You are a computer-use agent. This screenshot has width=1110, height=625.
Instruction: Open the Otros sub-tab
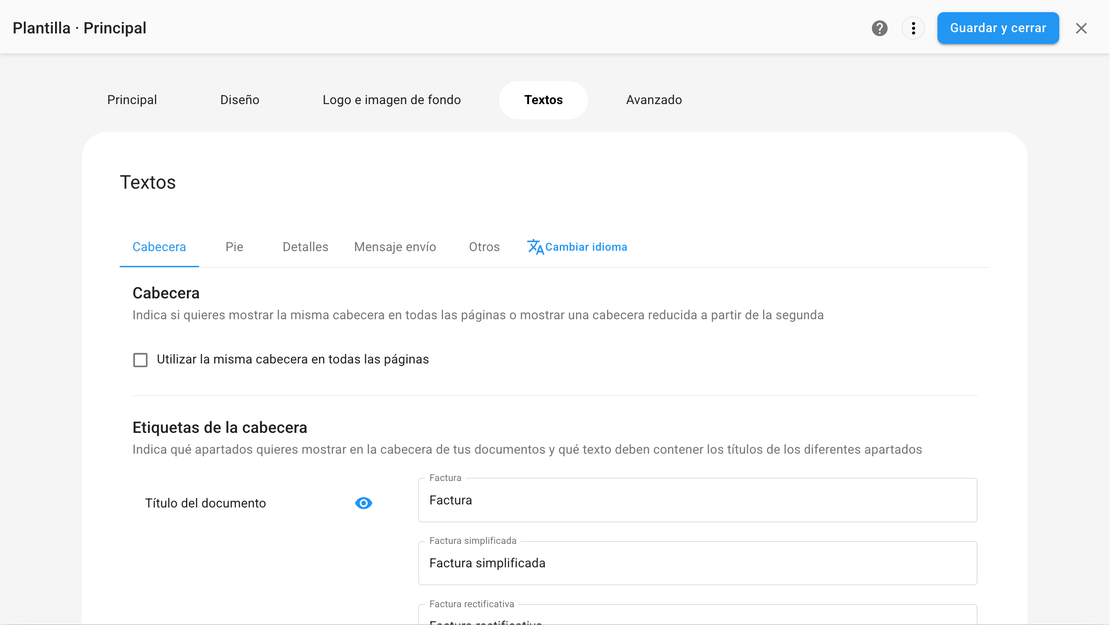[484, 247]
